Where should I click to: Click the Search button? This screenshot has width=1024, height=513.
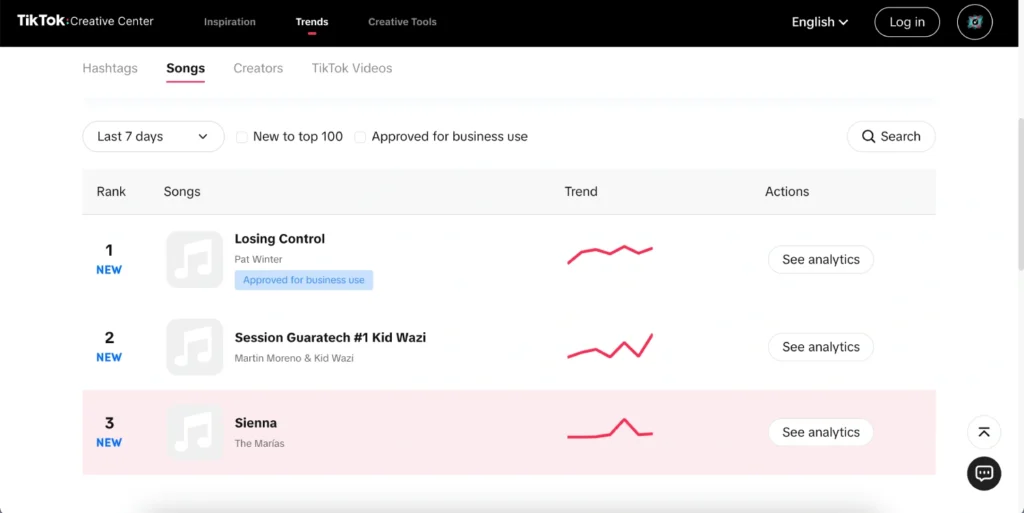pos(891,136)
